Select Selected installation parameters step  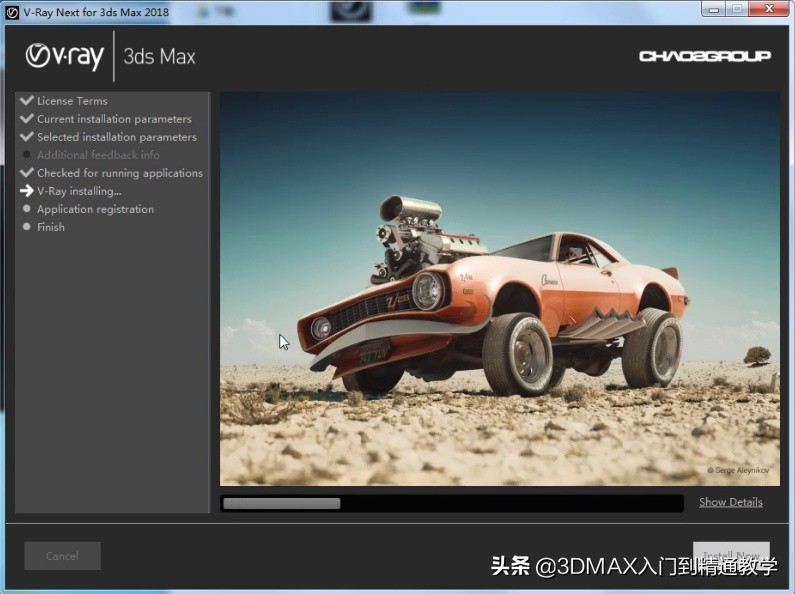pyautogui.click(x=117, y=137)
